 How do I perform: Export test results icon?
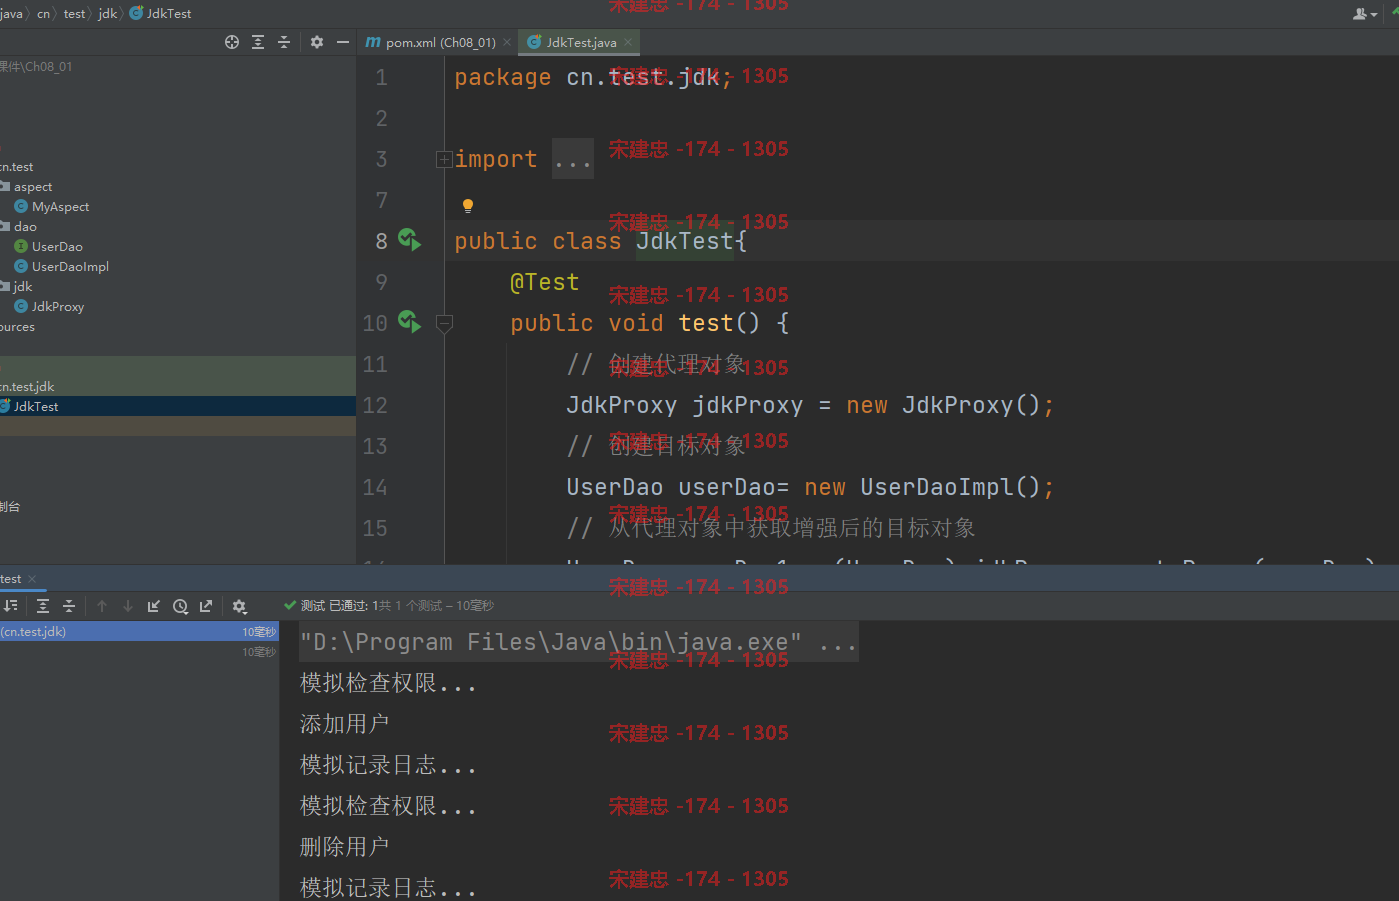coord(206,606)
